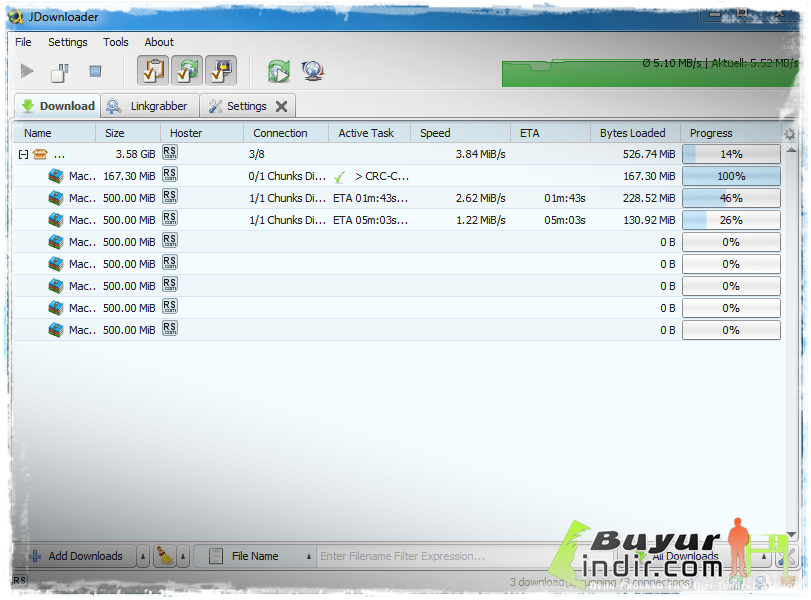Click the 26% progress bar

[731, 220]
